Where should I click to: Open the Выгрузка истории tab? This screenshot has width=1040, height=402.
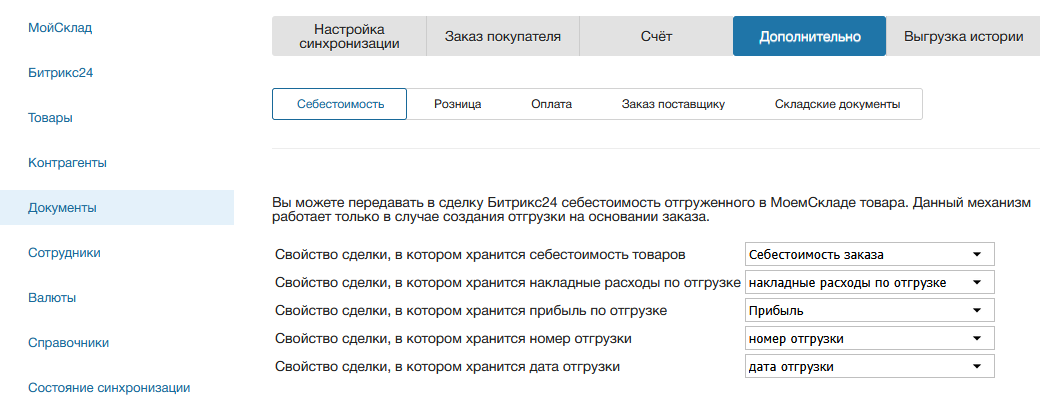coord(963,36)
